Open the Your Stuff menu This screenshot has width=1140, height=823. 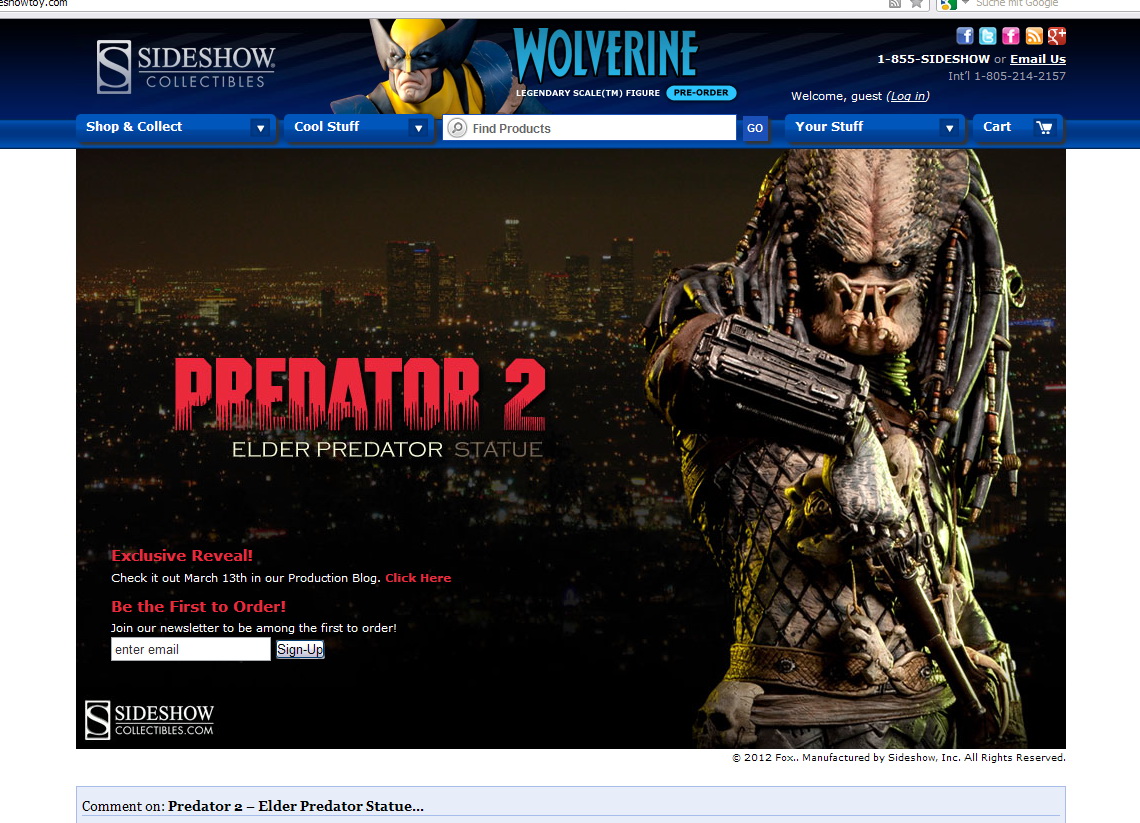875,127
